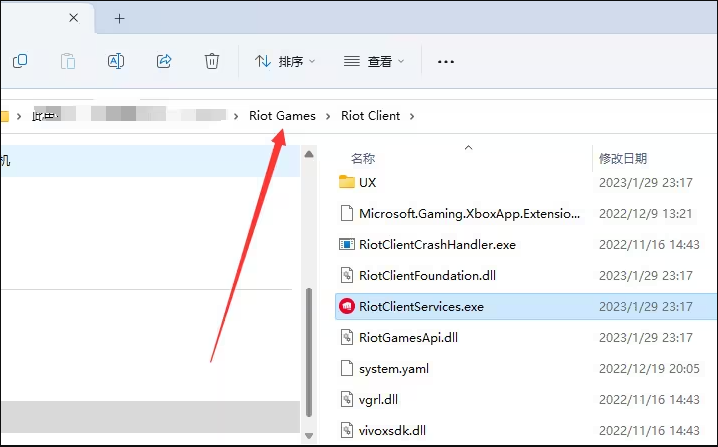Add a new Explorer tab
This screenshot has width=718, height=447.
tap(120, 18)
